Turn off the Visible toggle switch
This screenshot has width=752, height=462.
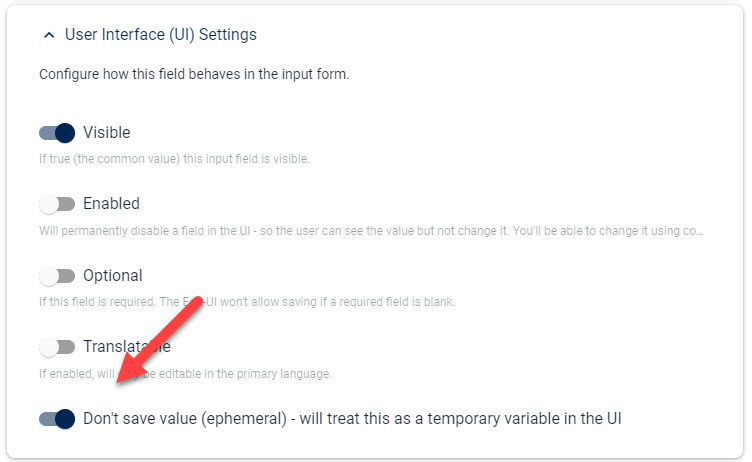(57, 133)
